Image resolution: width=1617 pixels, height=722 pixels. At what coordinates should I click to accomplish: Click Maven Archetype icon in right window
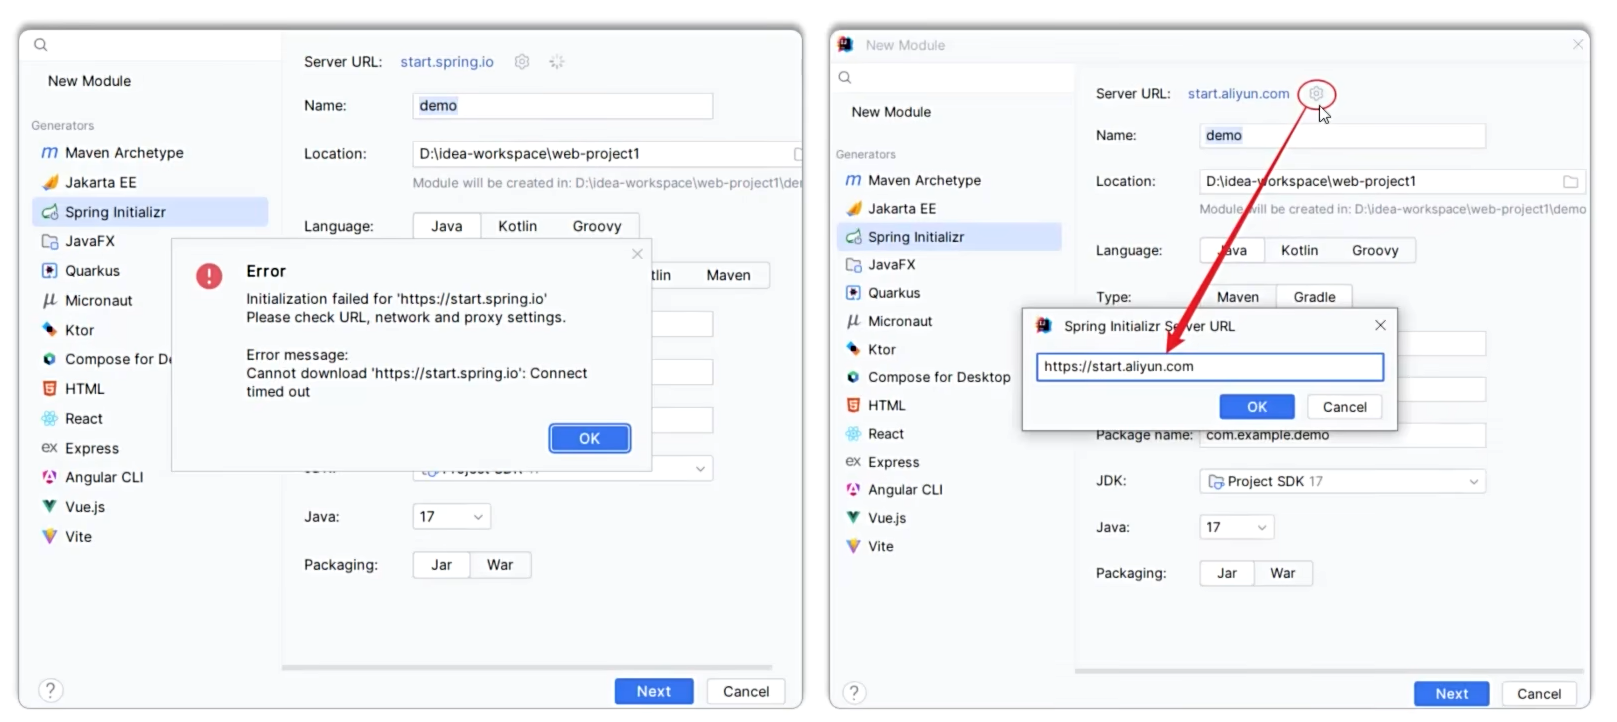[x=853, y=180]
